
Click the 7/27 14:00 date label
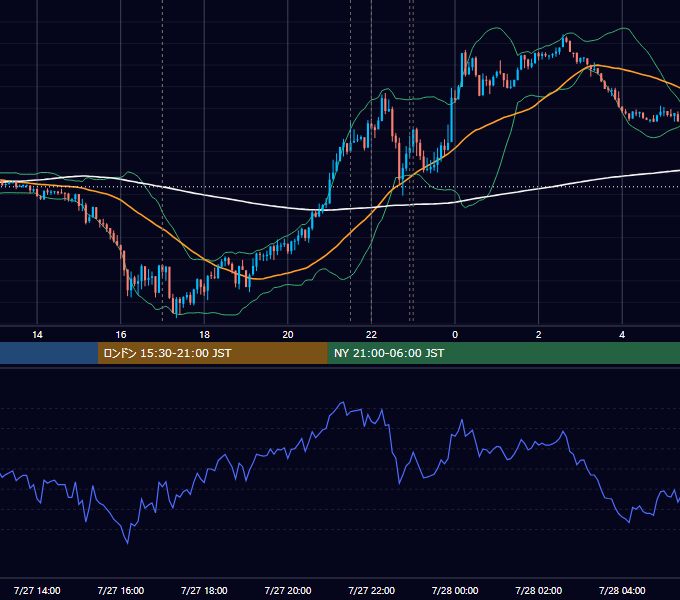[x=37, y=590]
